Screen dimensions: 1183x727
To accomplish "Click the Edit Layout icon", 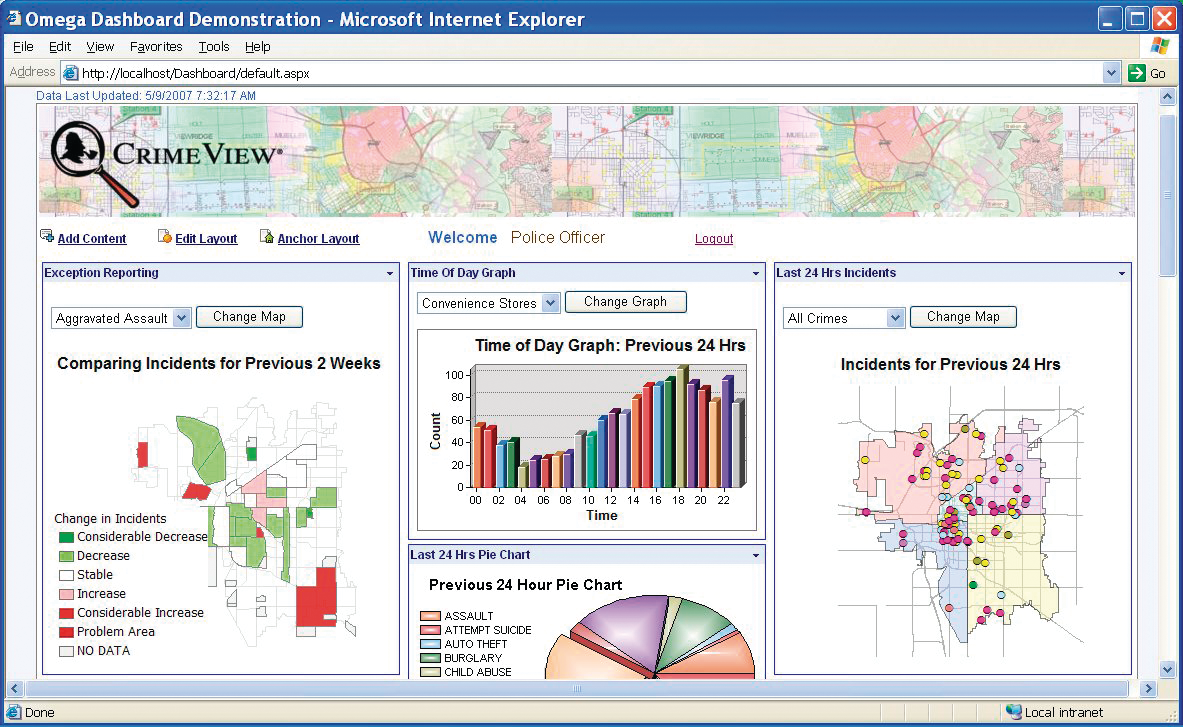I will [x=165, y=237].
